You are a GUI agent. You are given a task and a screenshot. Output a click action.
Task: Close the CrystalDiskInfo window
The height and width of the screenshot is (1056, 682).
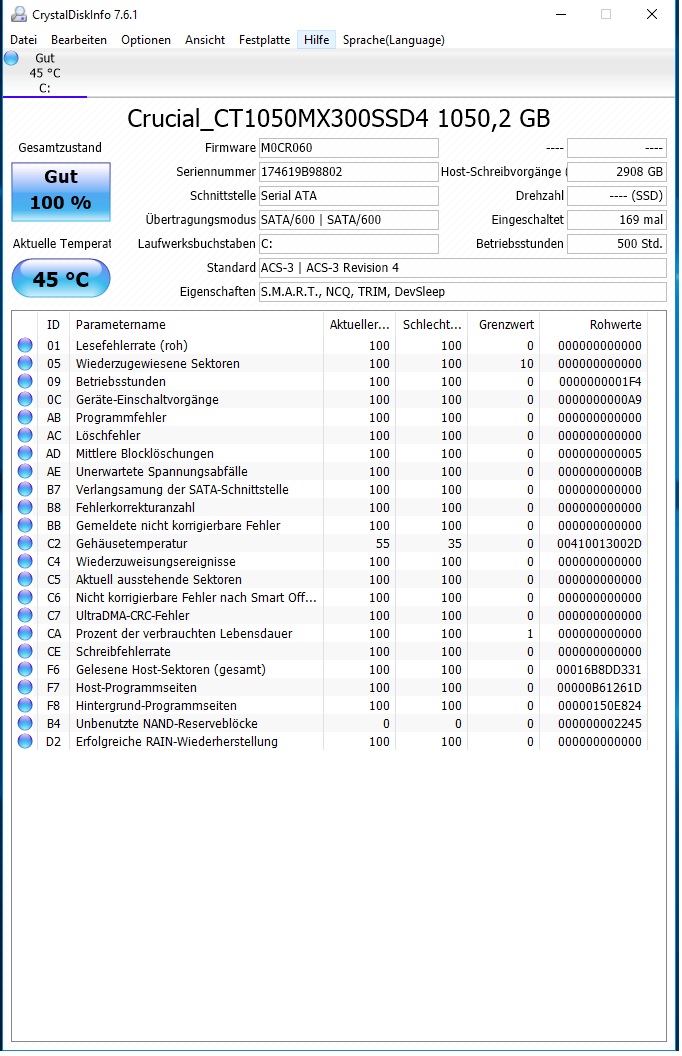pyautogui.click(x=652, y=14)
